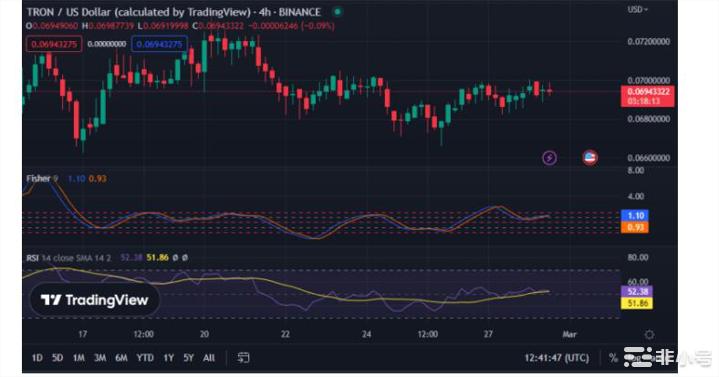Click the purple RSI value 52.38 label
This screenshot has width=719, height=377.
point(637,291)
